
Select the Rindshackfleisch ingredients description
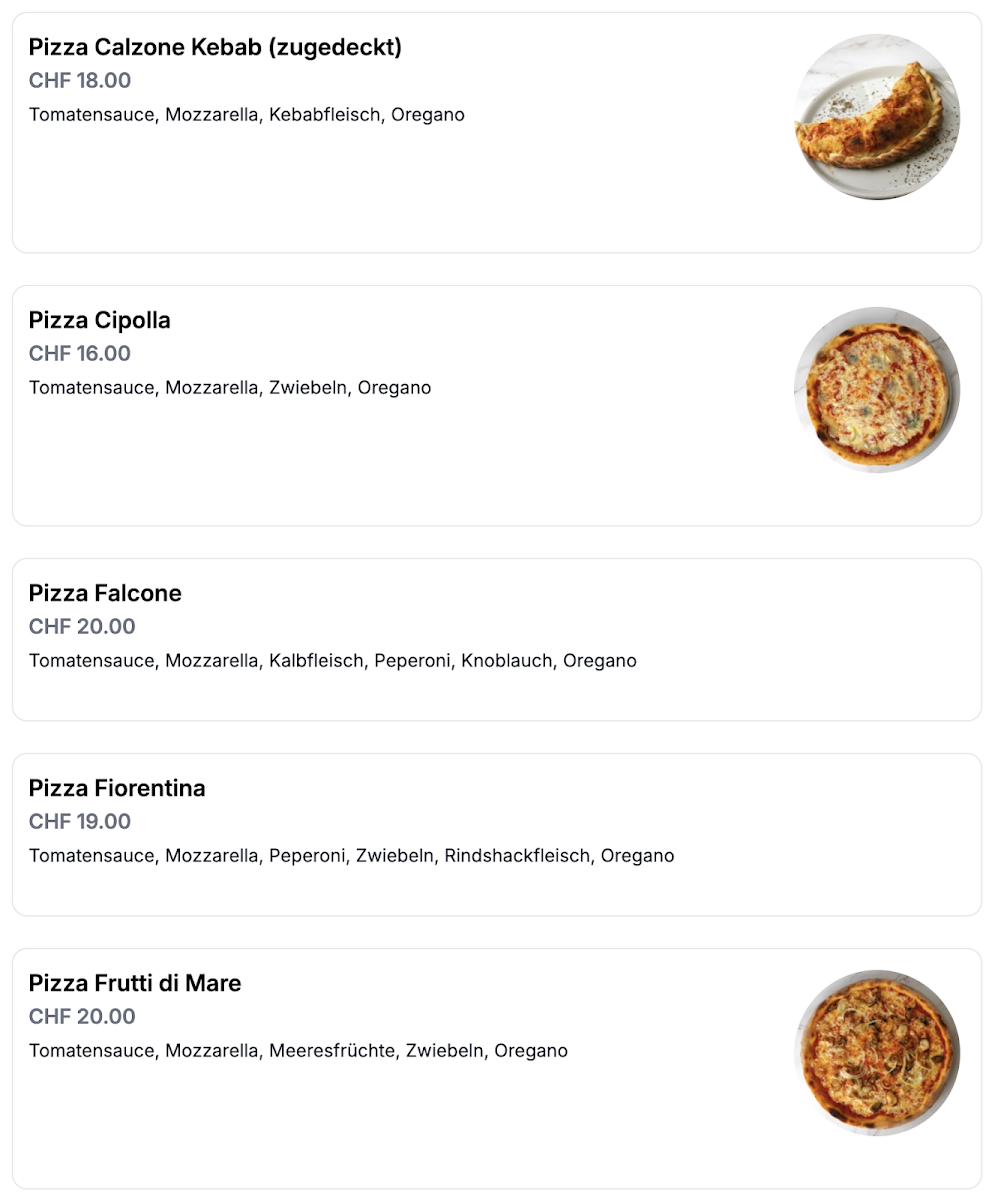352,856
